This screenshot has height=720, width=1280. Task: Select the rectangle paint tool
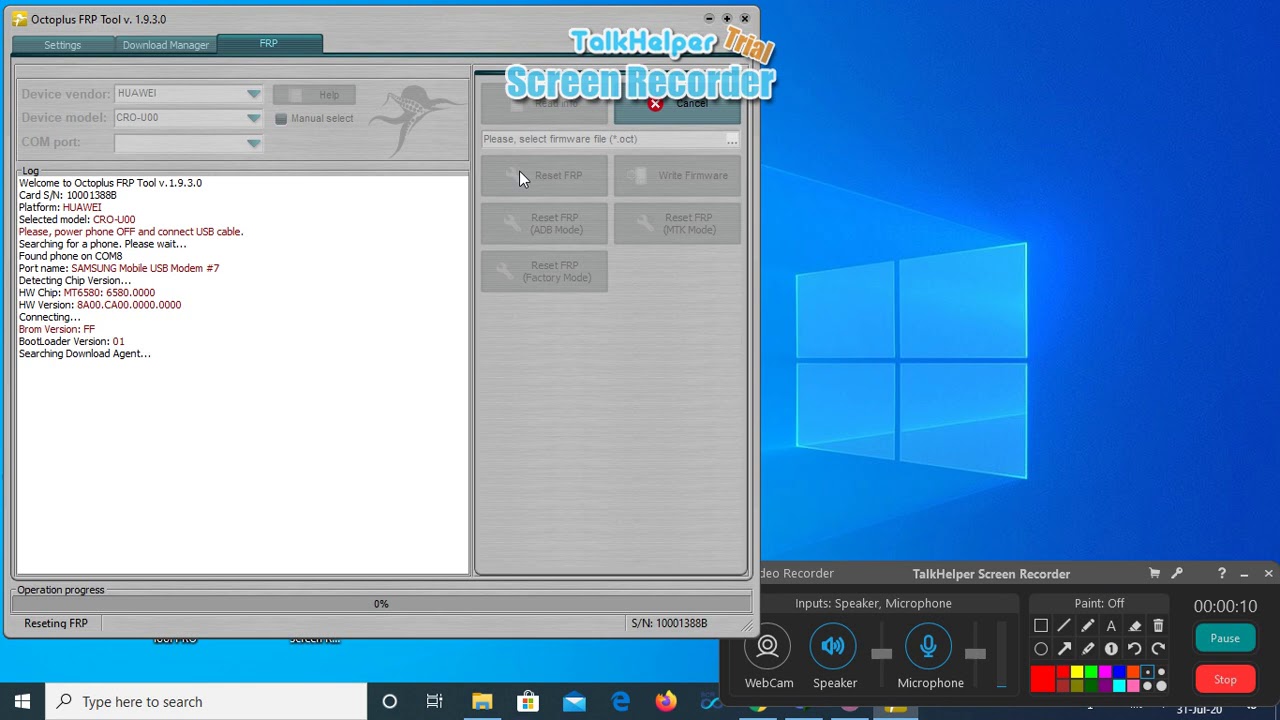(1041, 625)
